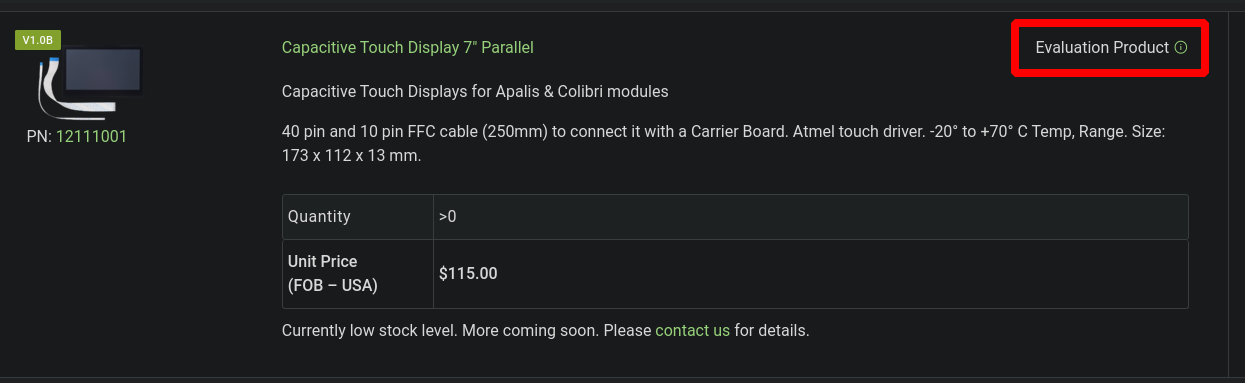Click the Evaluation Product label

click(x=1102, y=47)
